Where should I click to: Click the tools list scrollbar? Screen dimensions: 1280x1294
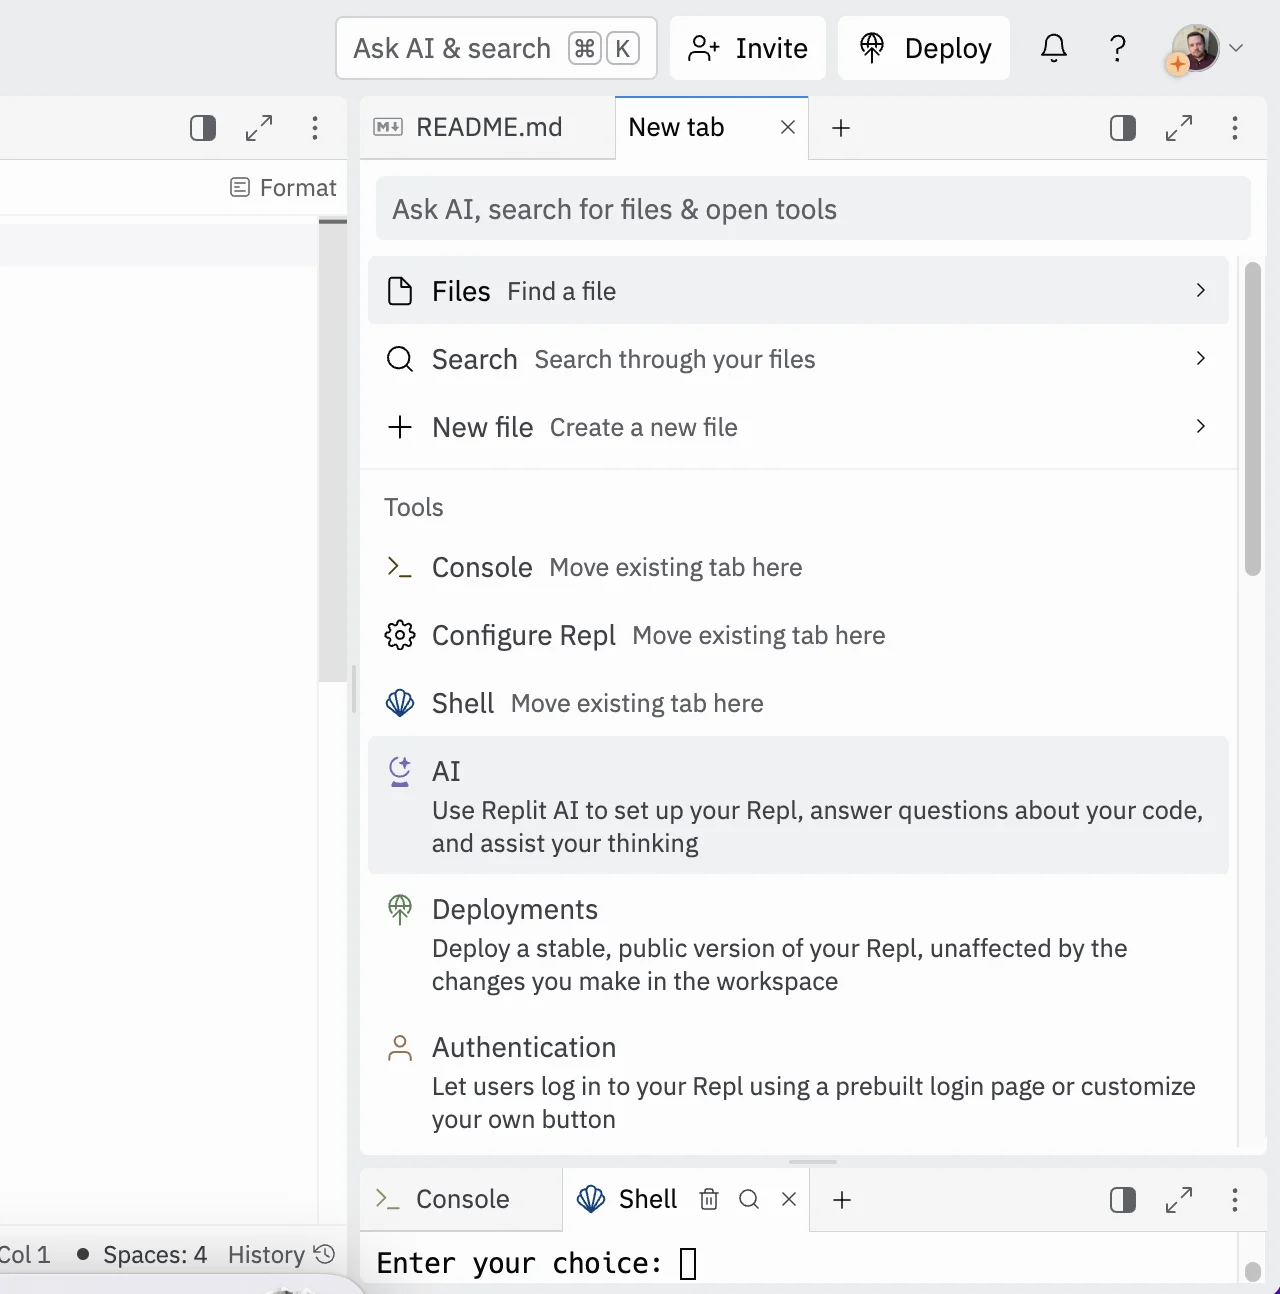click(x=1252, y=418)
